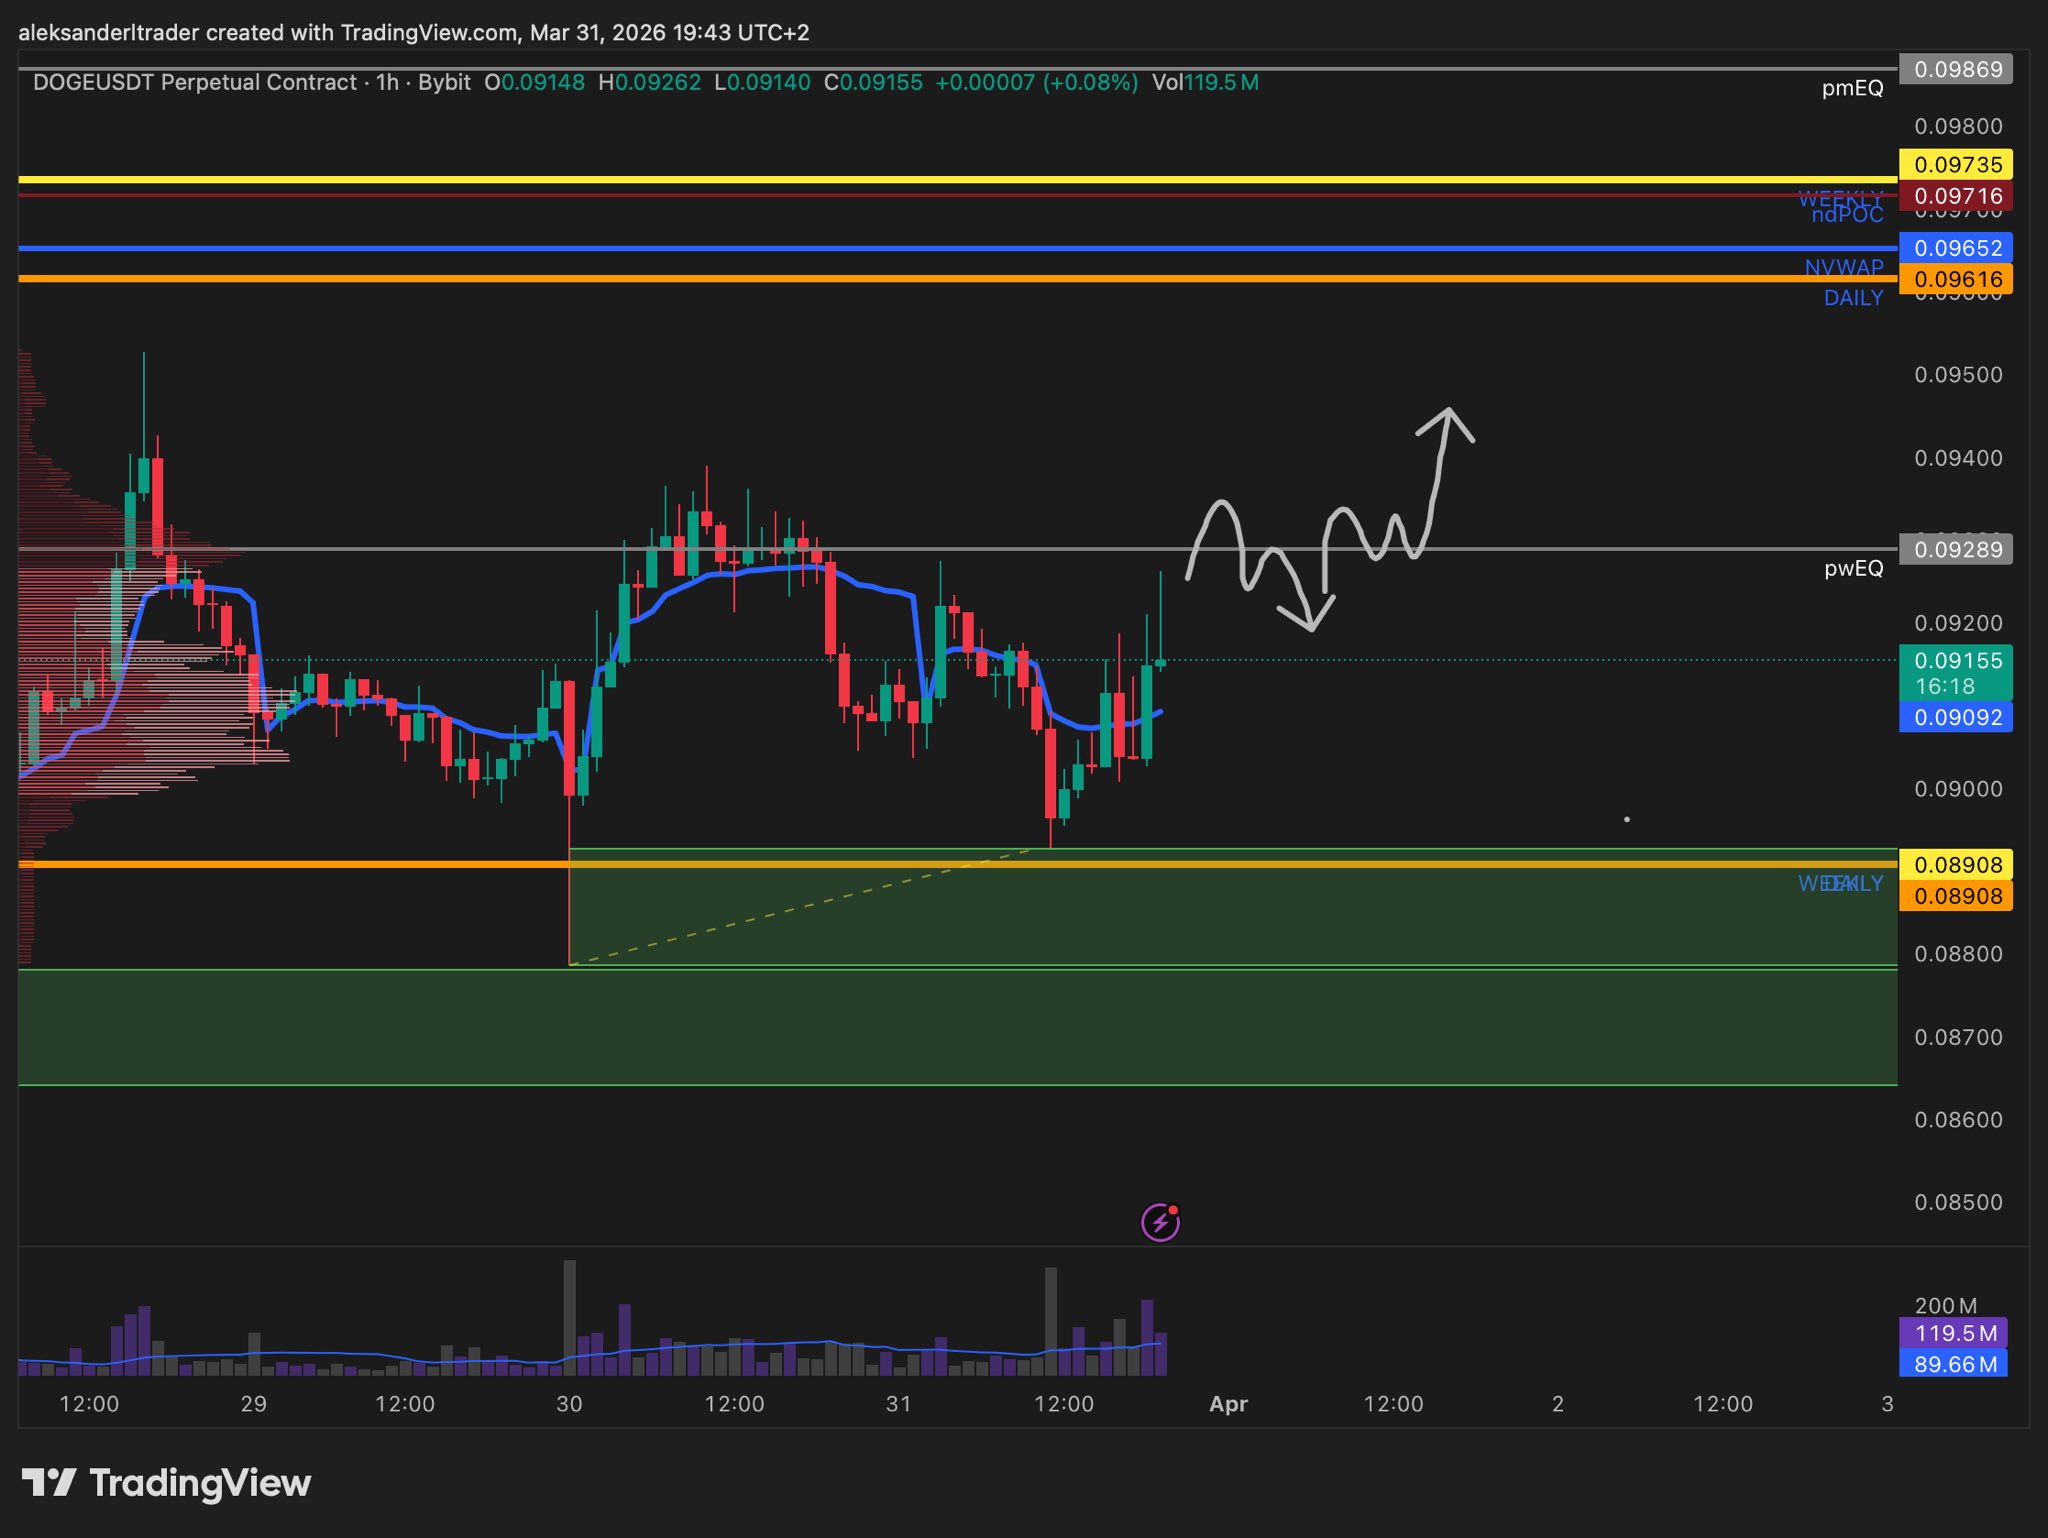Click the DOGEUSDT Perpetual Contract title

[195, 82]
